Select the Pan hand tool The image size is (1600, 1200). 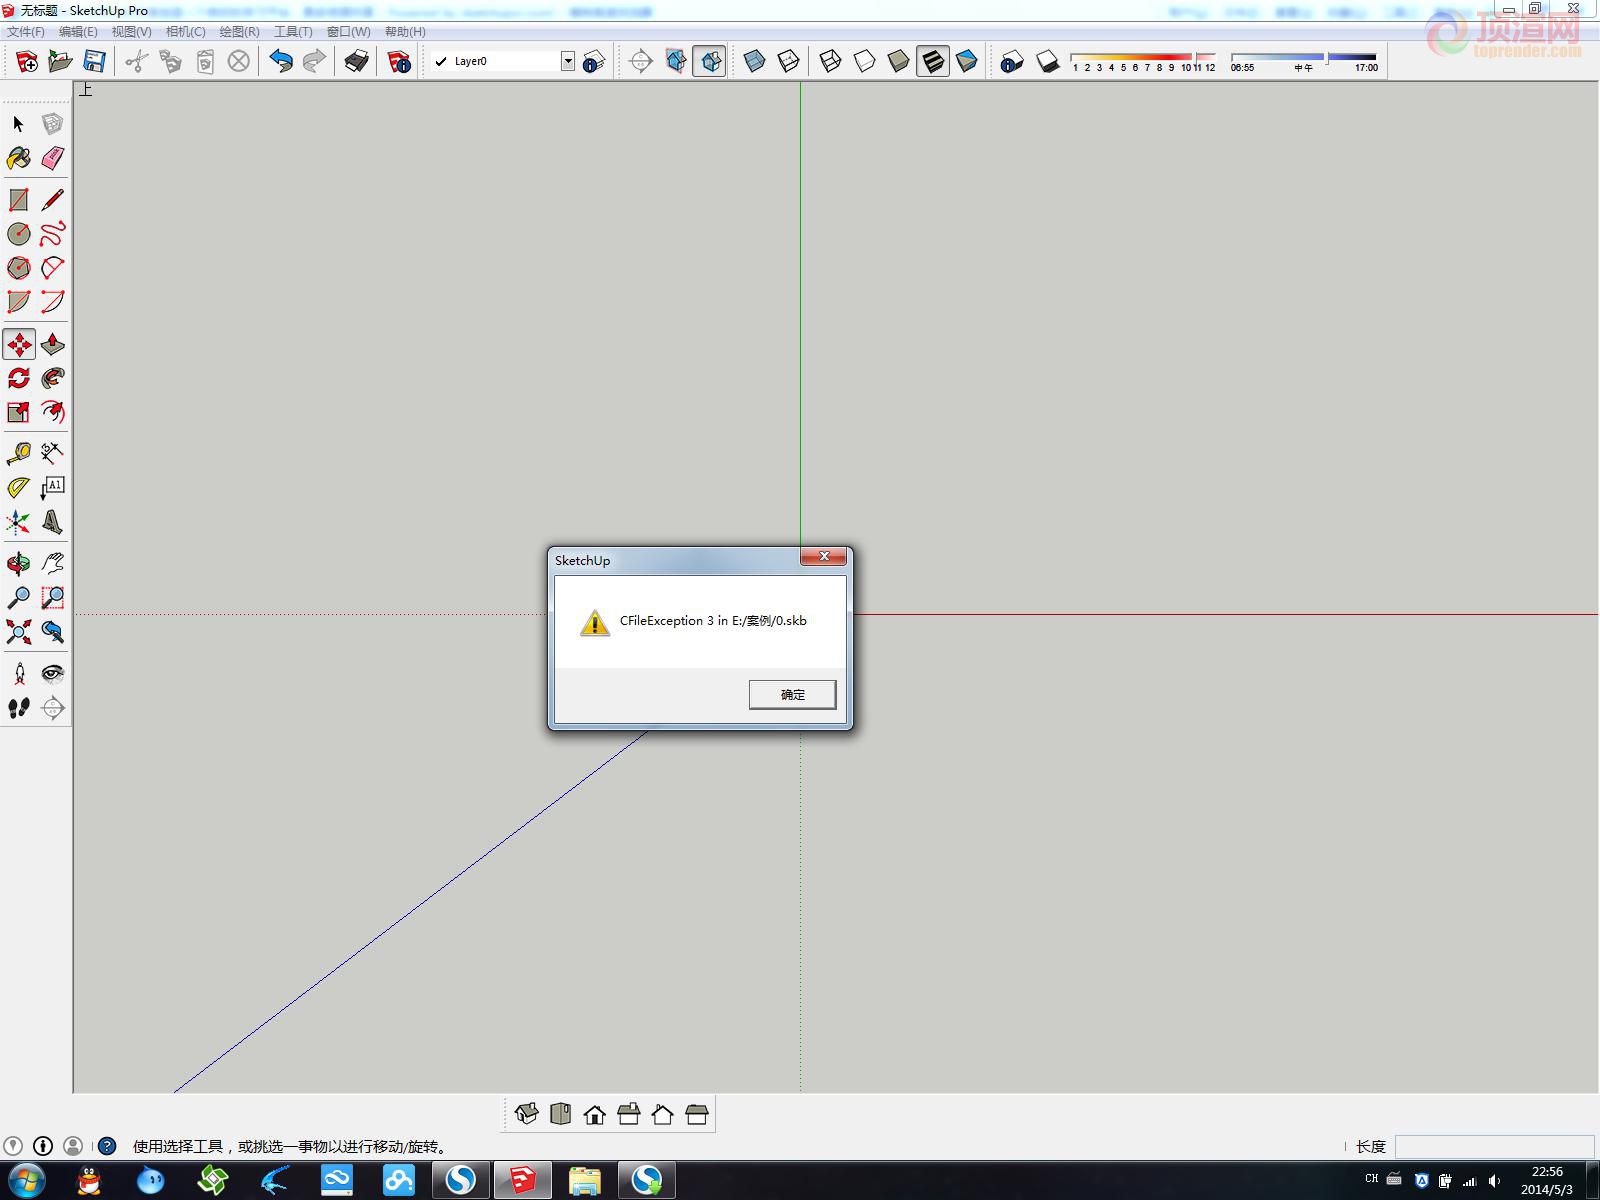pyautogui.click(x=52, y=563)
